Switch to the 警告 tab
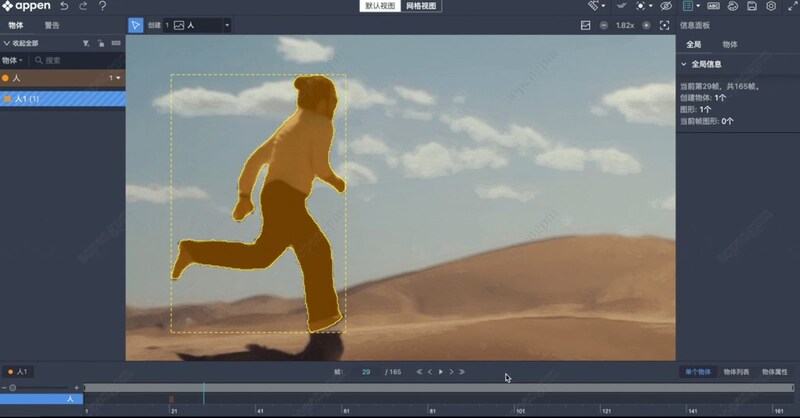This screenshot has width=800, height=418. (52, 25)
